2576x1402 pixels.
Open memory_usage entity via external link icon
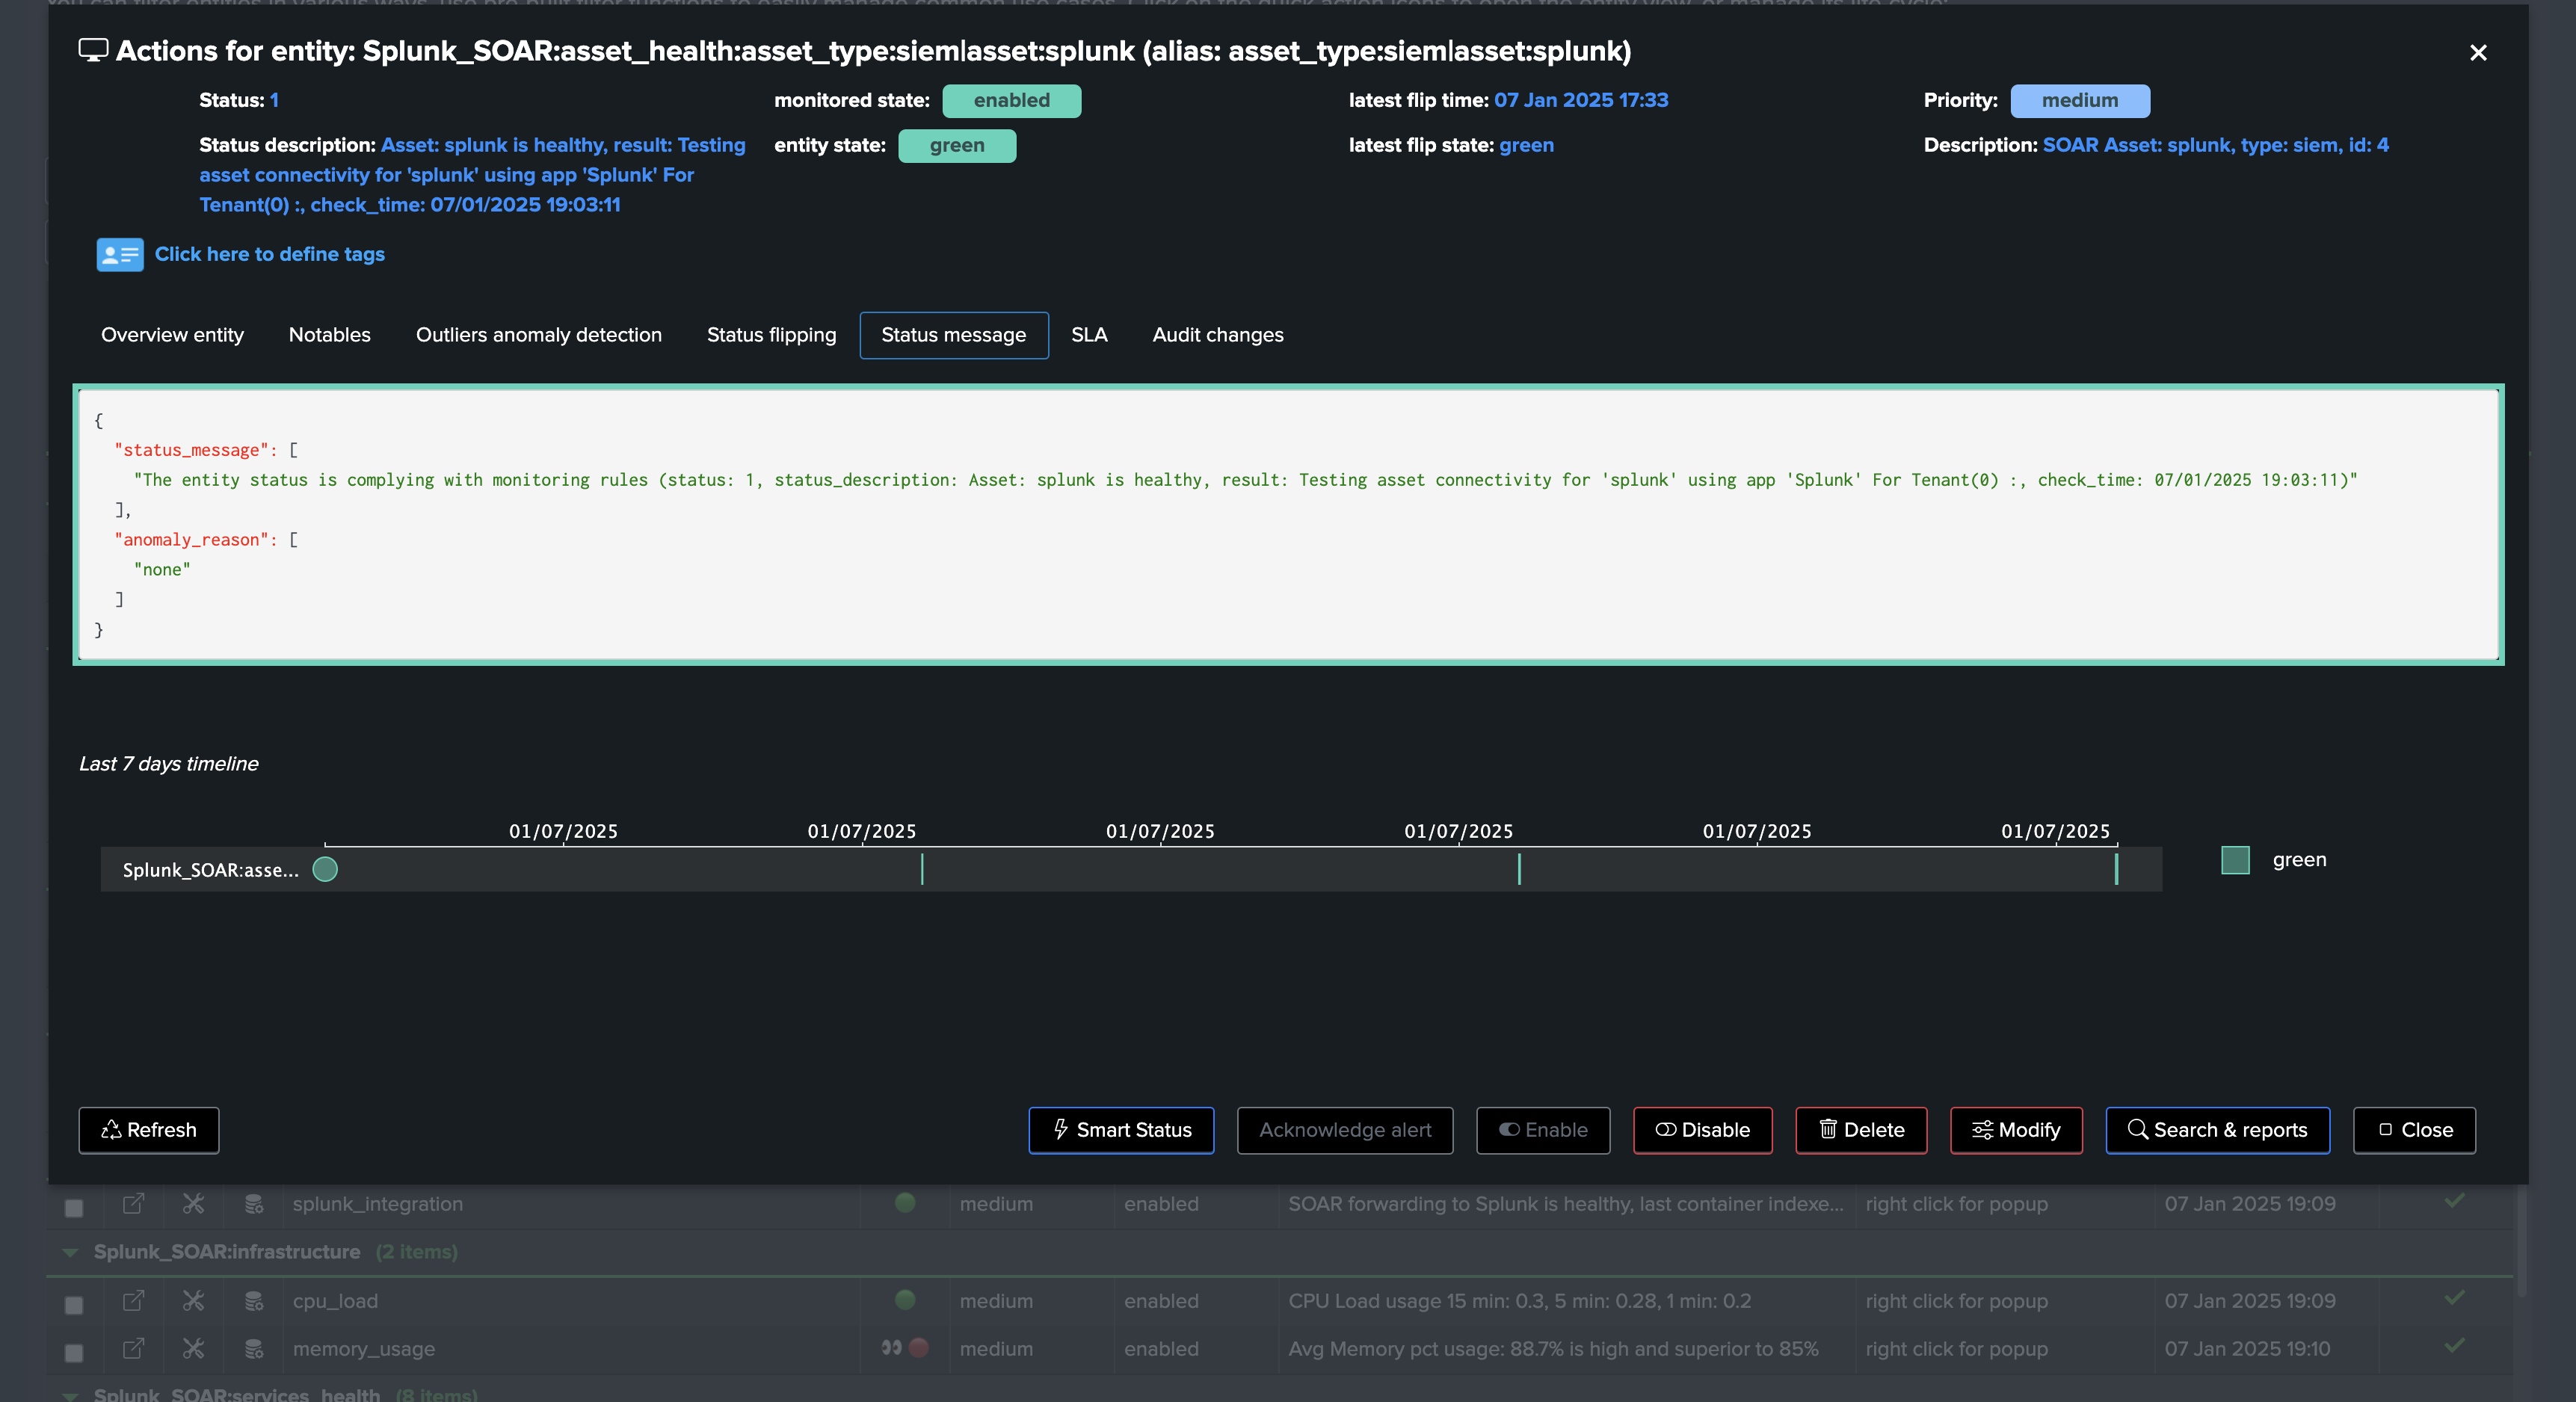[x=133, y=1349]
